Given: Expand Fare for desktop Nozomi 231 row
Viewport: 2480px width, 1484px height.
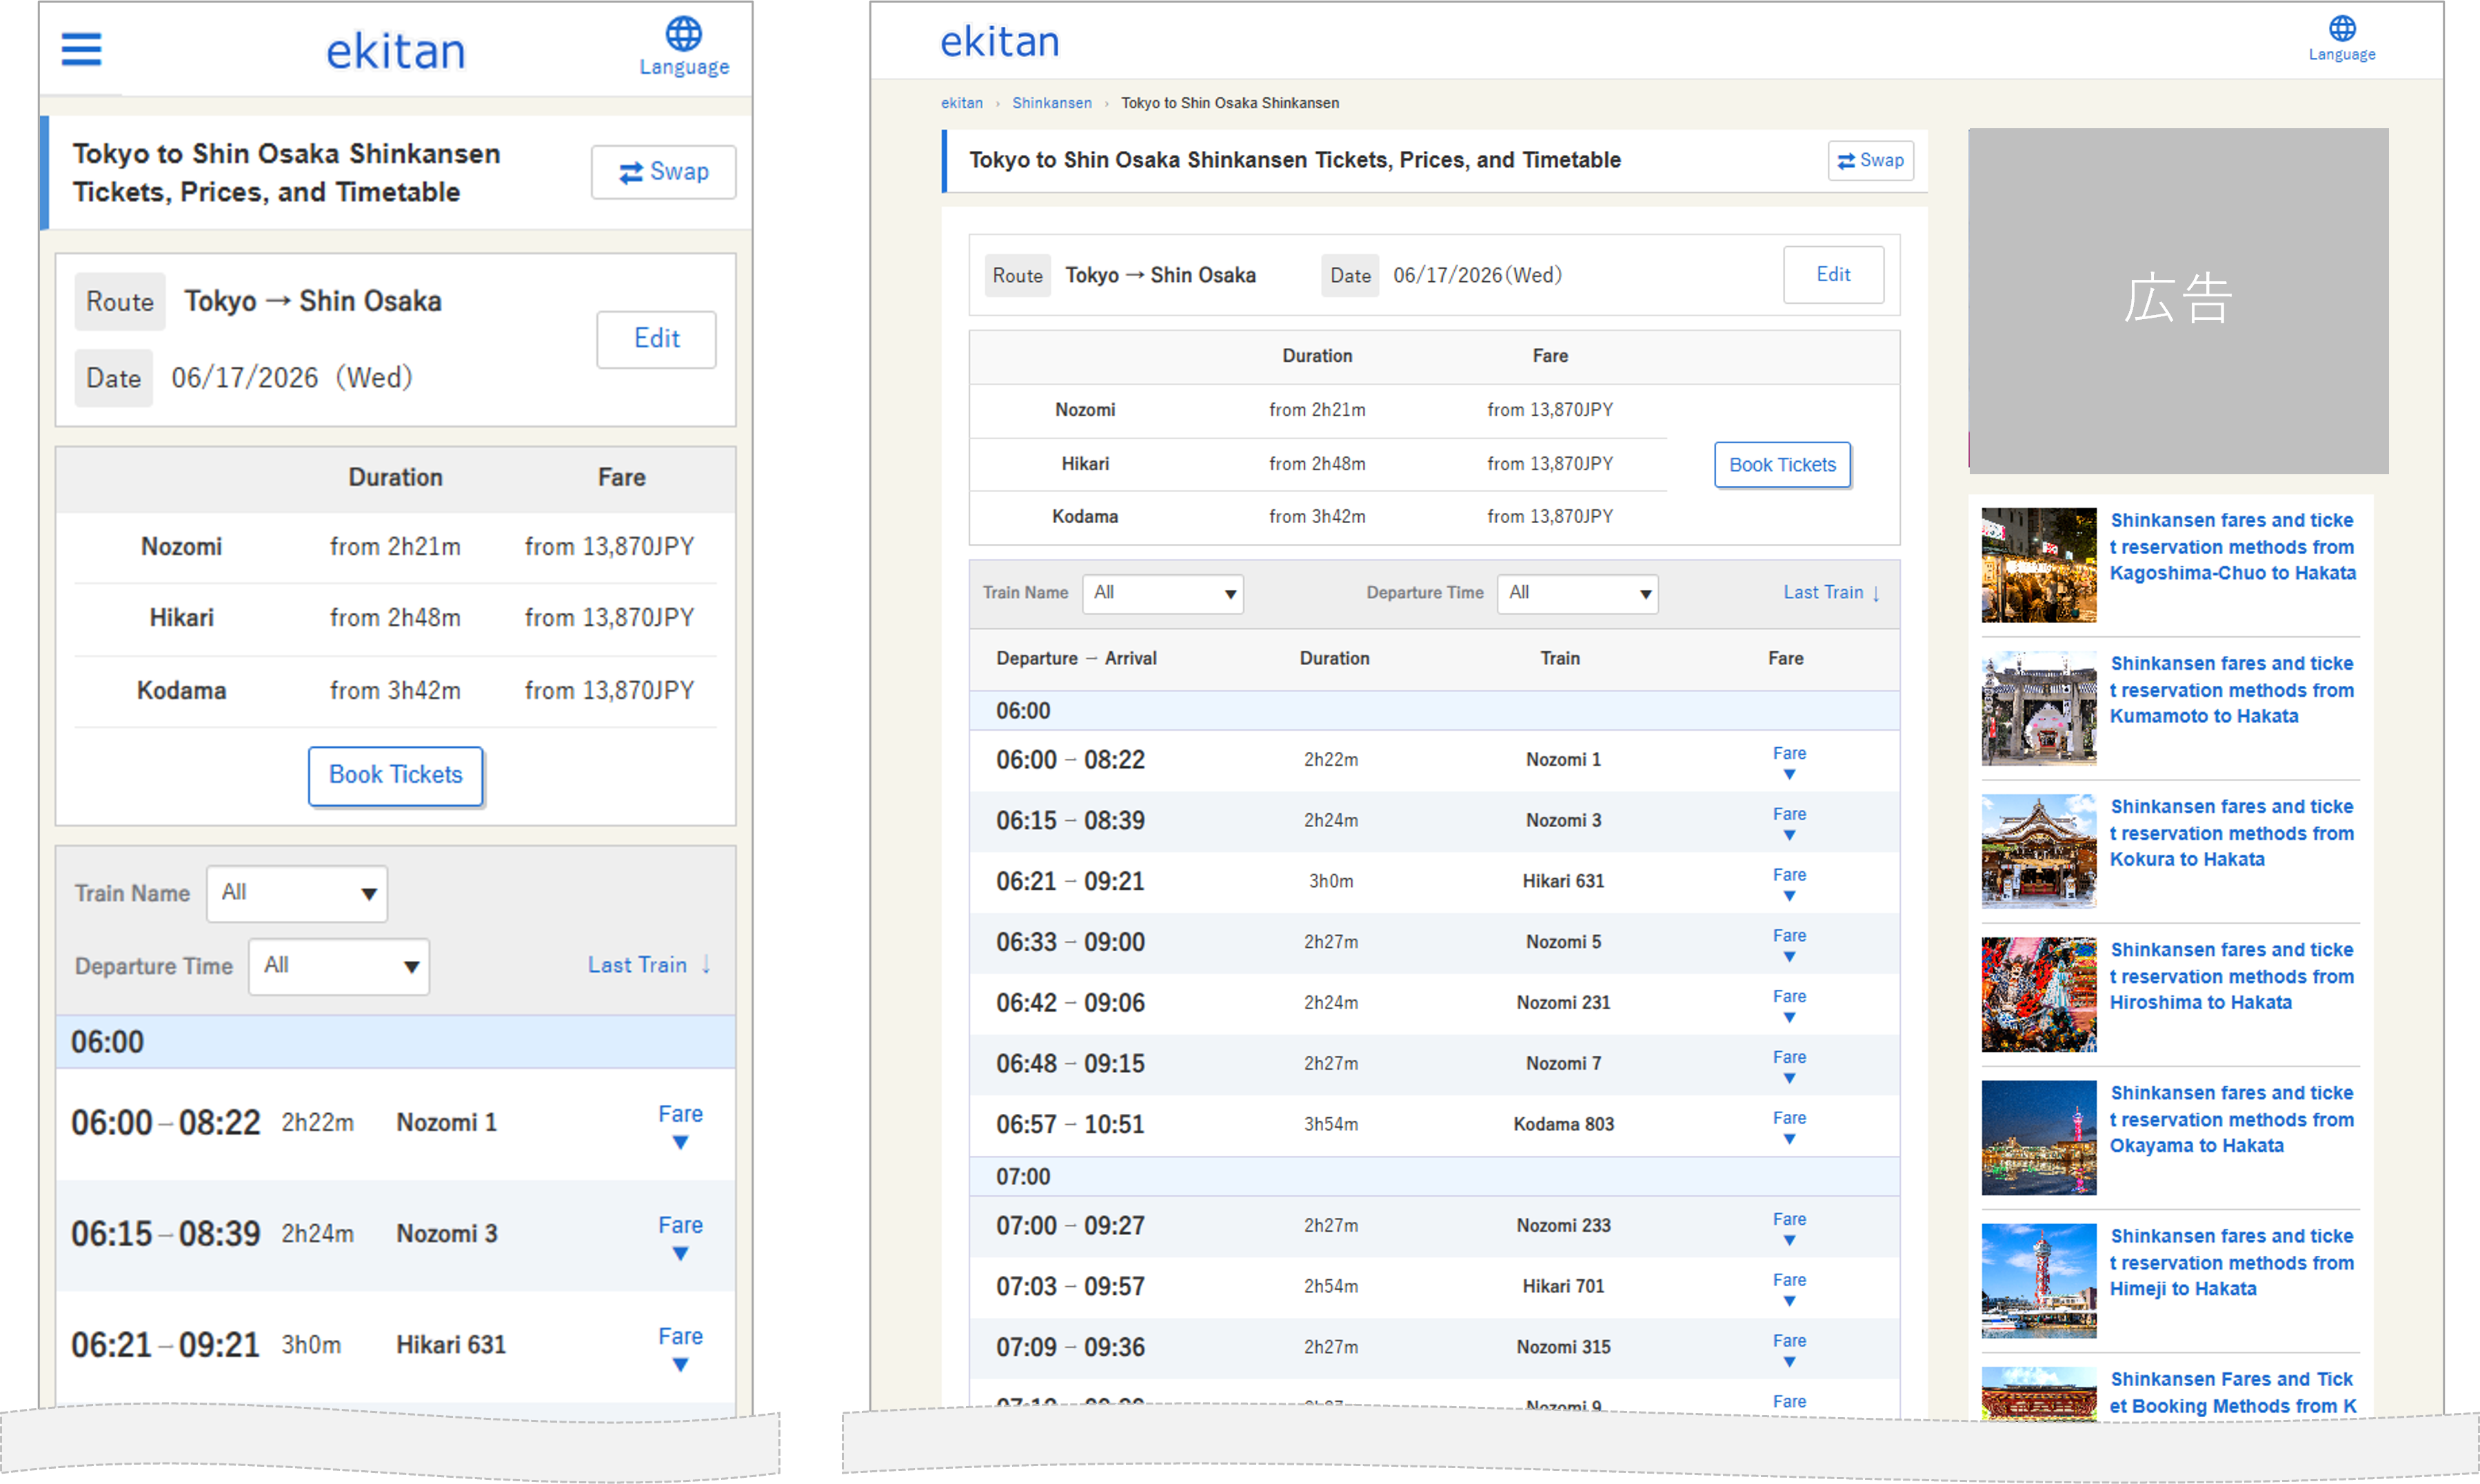Looking at the screenshot, I should point(1789,1005).
